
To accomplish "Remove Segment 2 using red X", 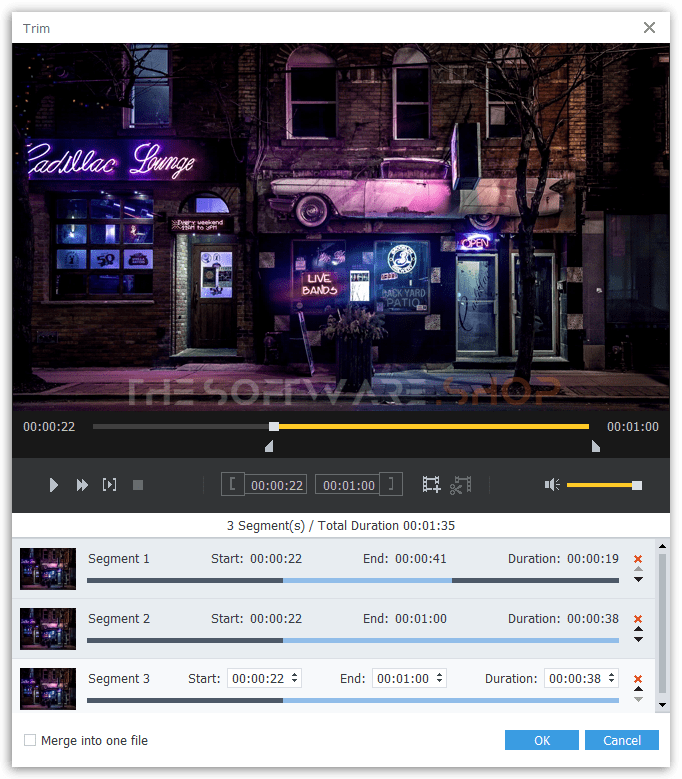I will click(638, 619).
